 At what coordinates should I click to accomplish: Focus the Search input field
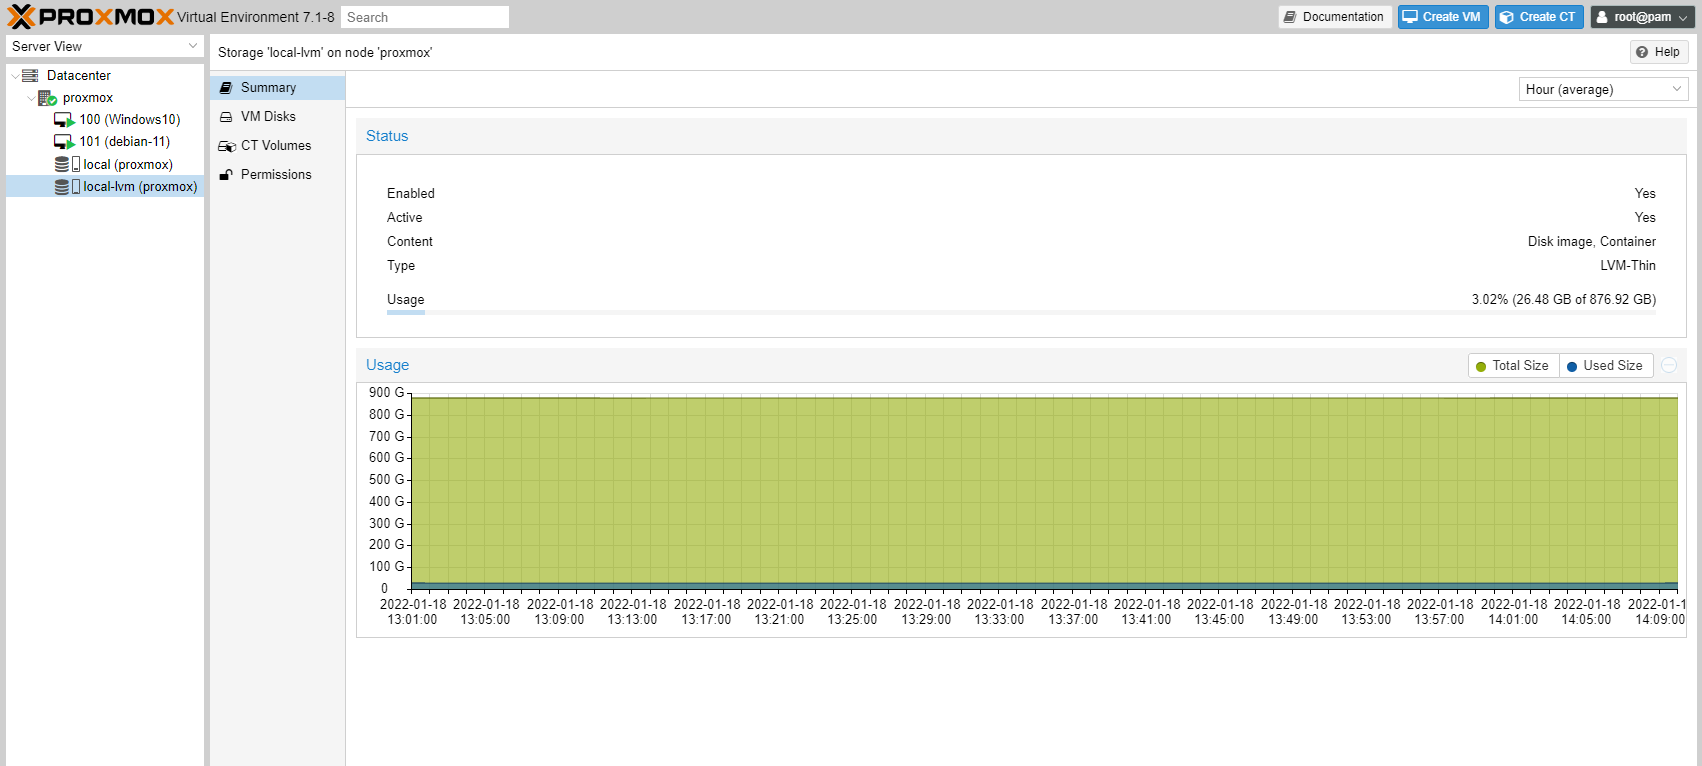[424, 18]
